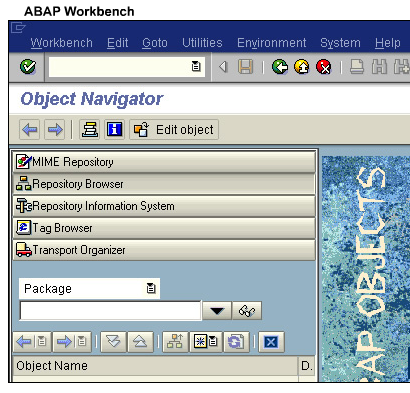Screen dimensions: 410x393
Task: Open the Goto menu
Action: [155, 43]
